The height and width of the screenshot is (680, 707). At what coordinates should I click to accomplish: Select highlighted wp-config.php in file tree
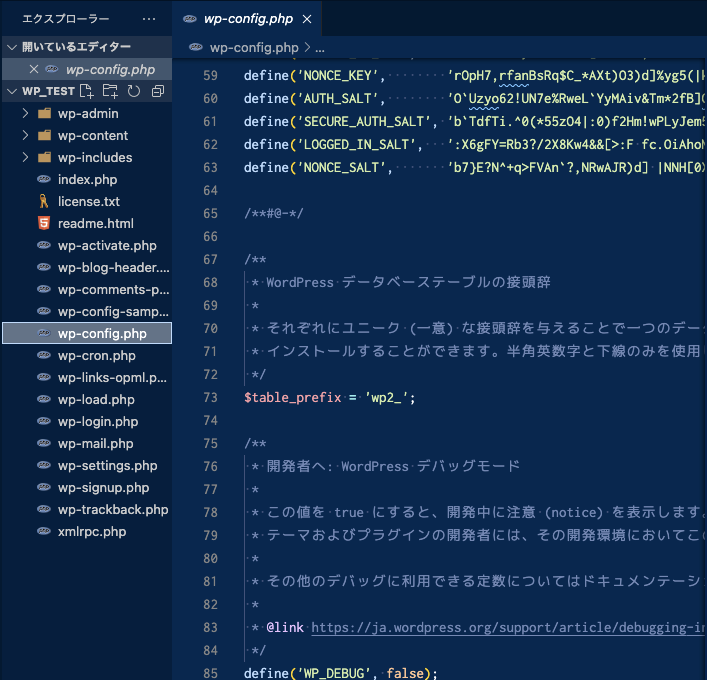pyautogui.click(x=87, y=333)
